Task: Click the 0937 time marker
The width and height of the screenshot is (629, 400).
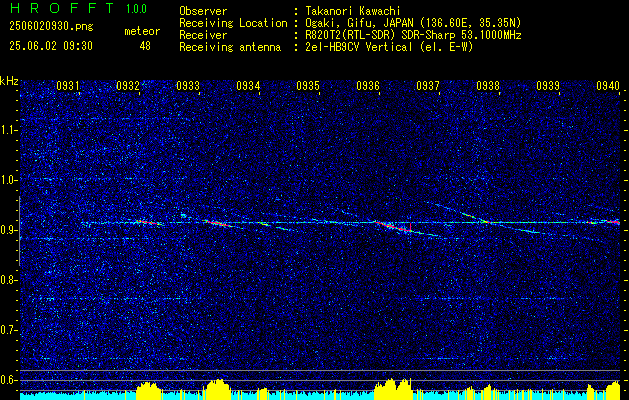Action: point(428,85)
